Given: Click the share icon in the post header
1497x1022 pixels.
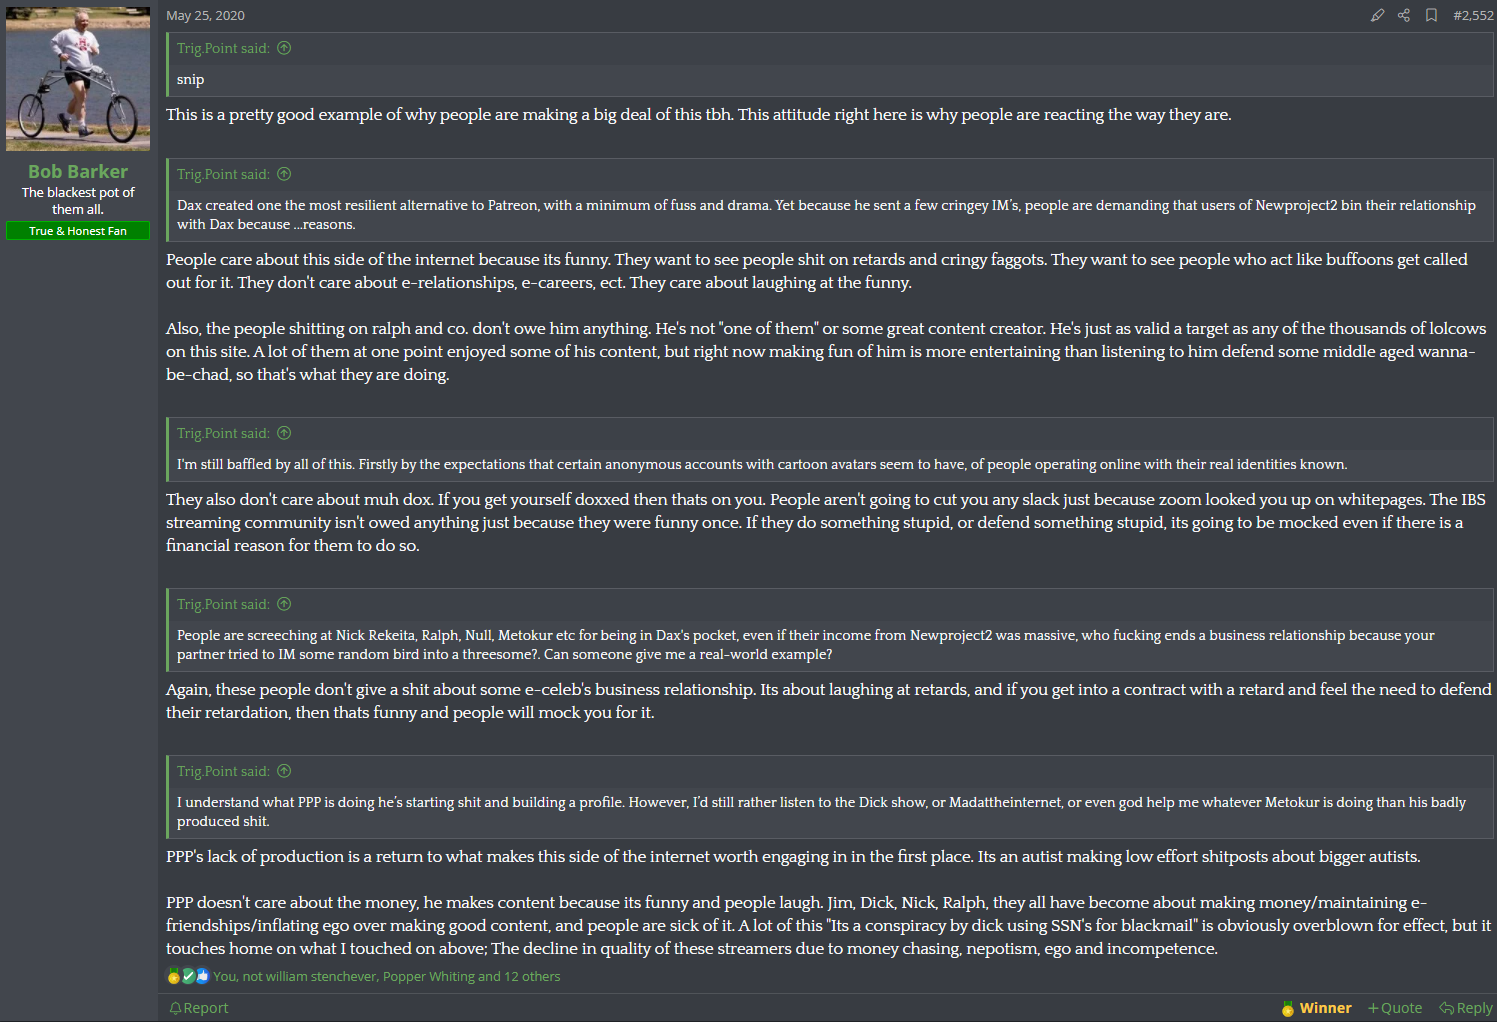Looking at the screenshot, I should [1404, 15].
